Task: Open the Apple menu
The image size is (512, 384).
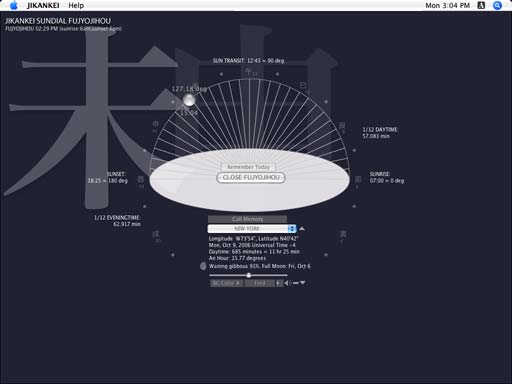Action: click(x=14, y=5)
